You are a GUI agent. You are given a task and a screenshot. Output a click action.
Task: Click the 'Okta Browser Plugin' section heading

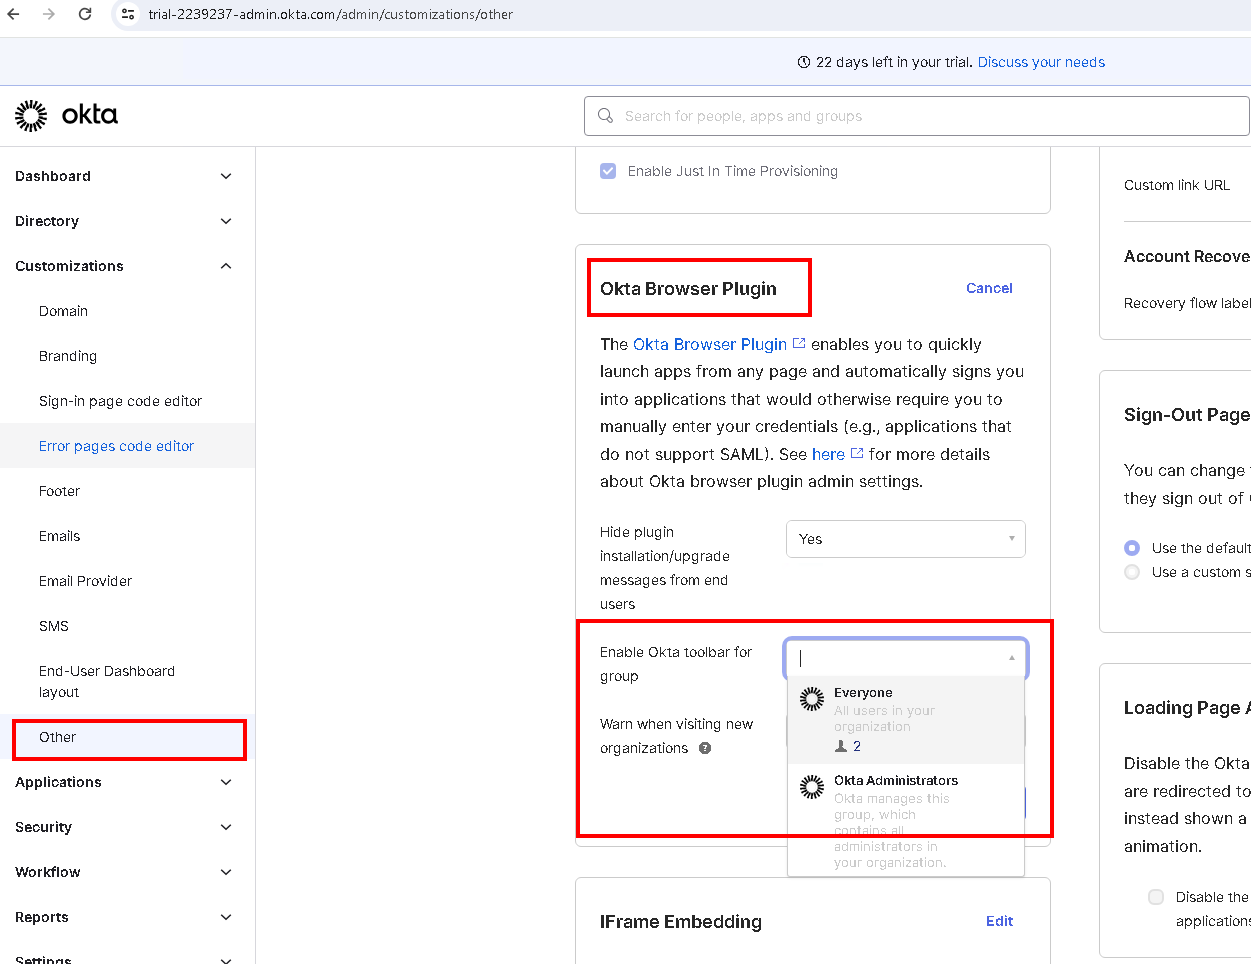point(688,289)
